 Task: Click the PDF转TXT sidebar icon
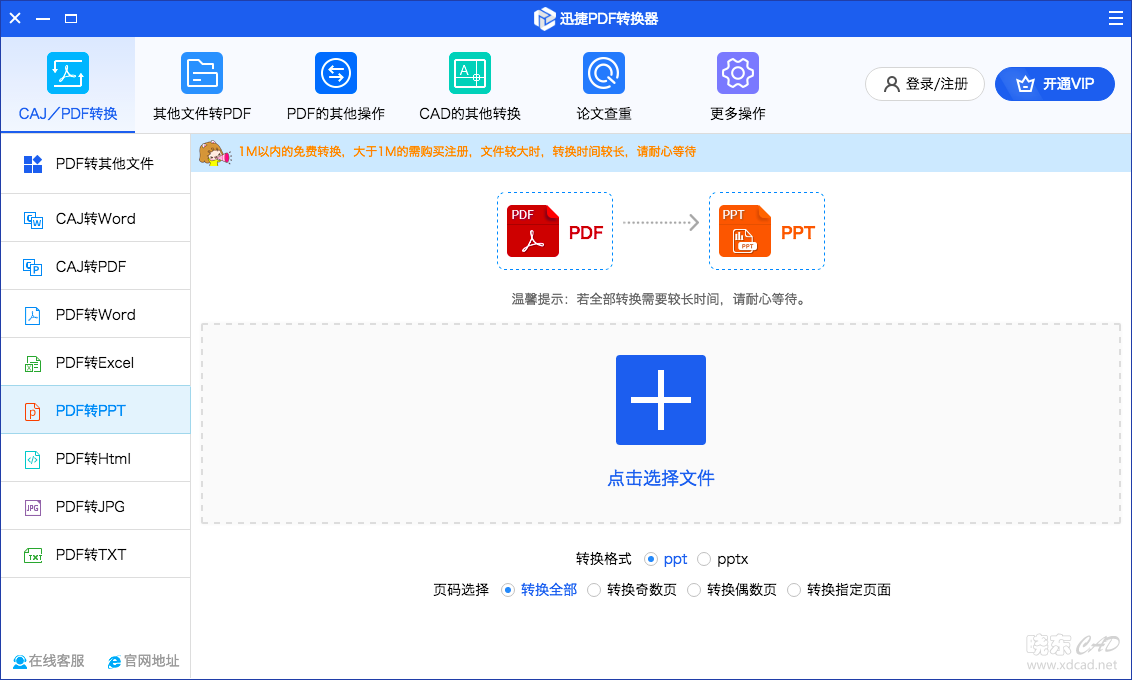[x=33, y=556]
